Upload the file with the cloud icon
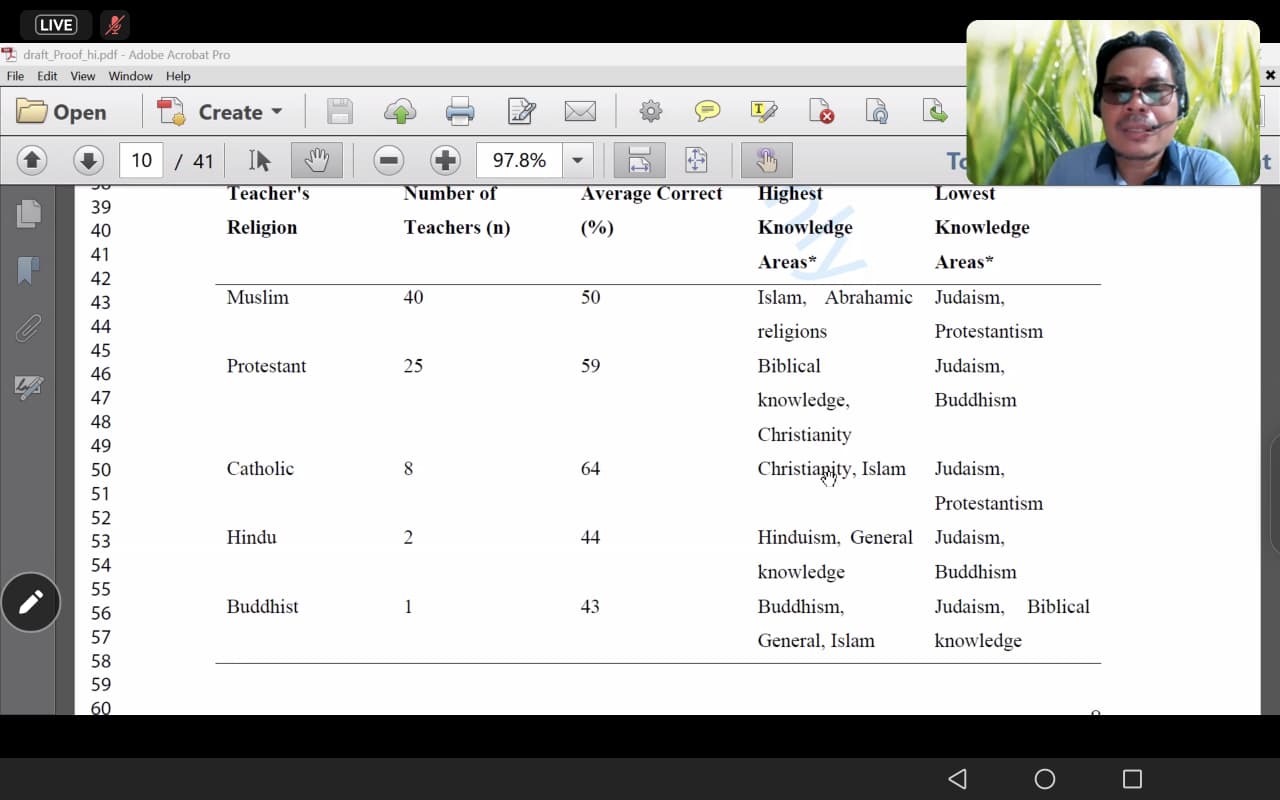This screenshot has width=1280, height=800. point(400,111)
